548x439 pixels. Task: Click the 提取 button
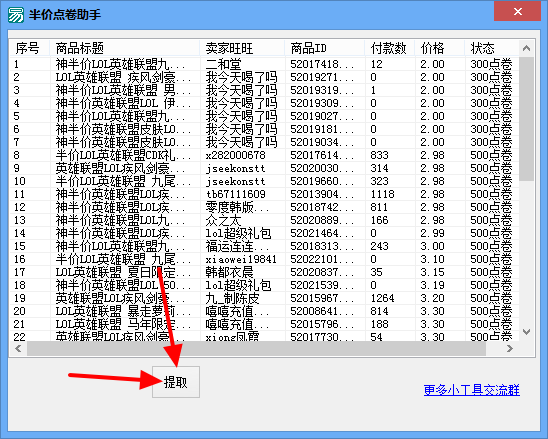(176, 382)
